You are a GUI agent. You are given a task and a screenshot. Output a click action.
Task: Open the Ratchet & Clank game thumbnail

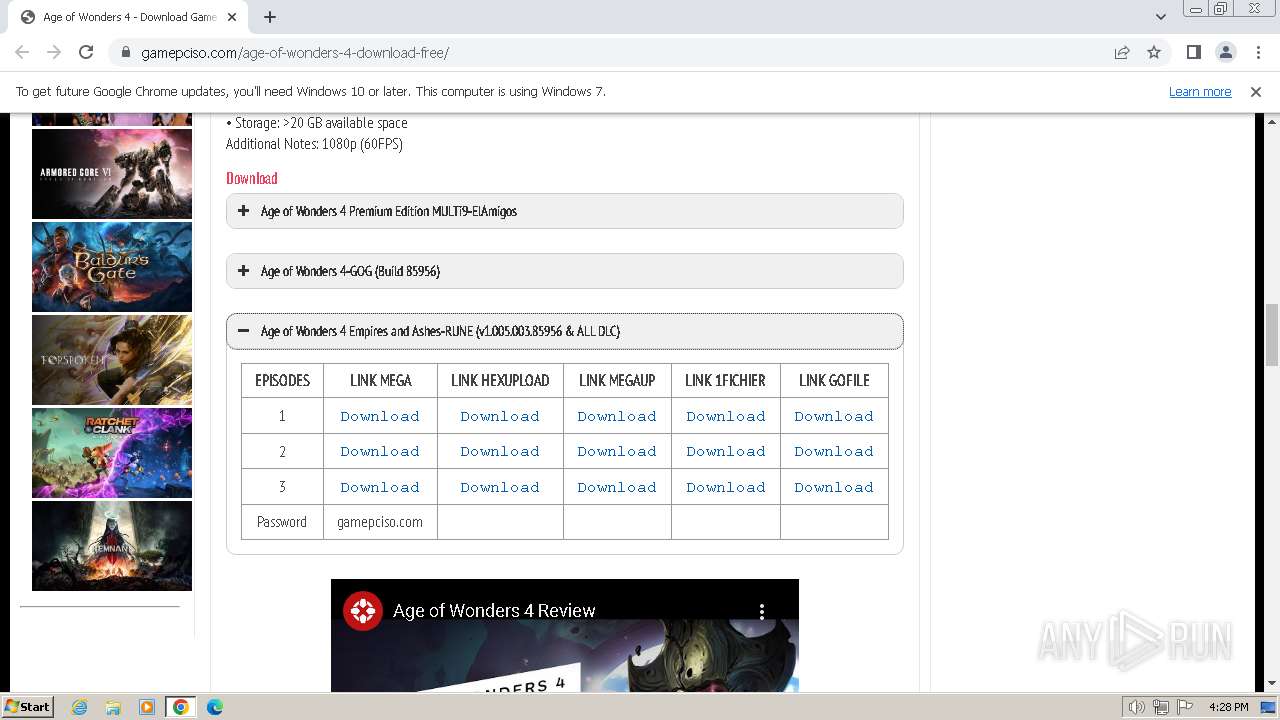pyautogui.click(x=112, y=453)
